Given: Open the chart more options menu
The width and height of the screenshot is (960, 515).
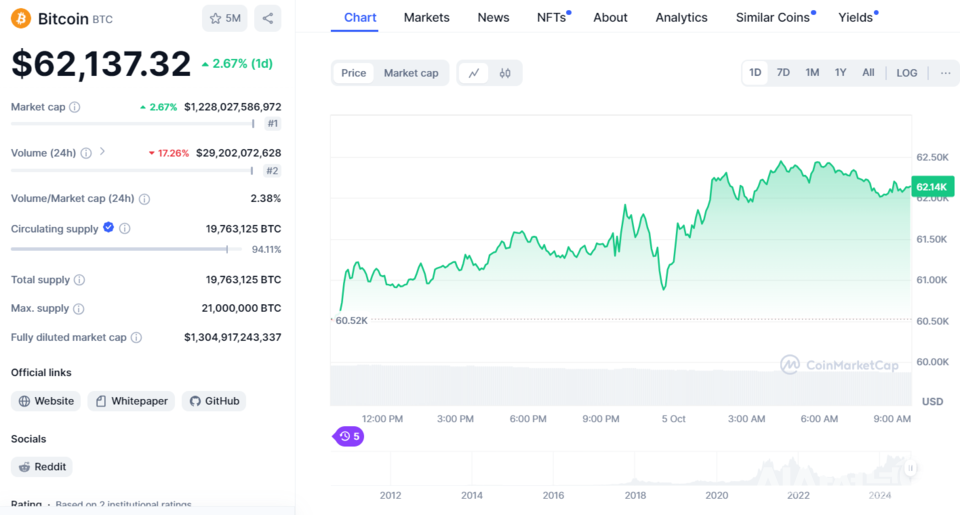Looking at the screenshot, I should pyautogui.click(x=945, y=73).
